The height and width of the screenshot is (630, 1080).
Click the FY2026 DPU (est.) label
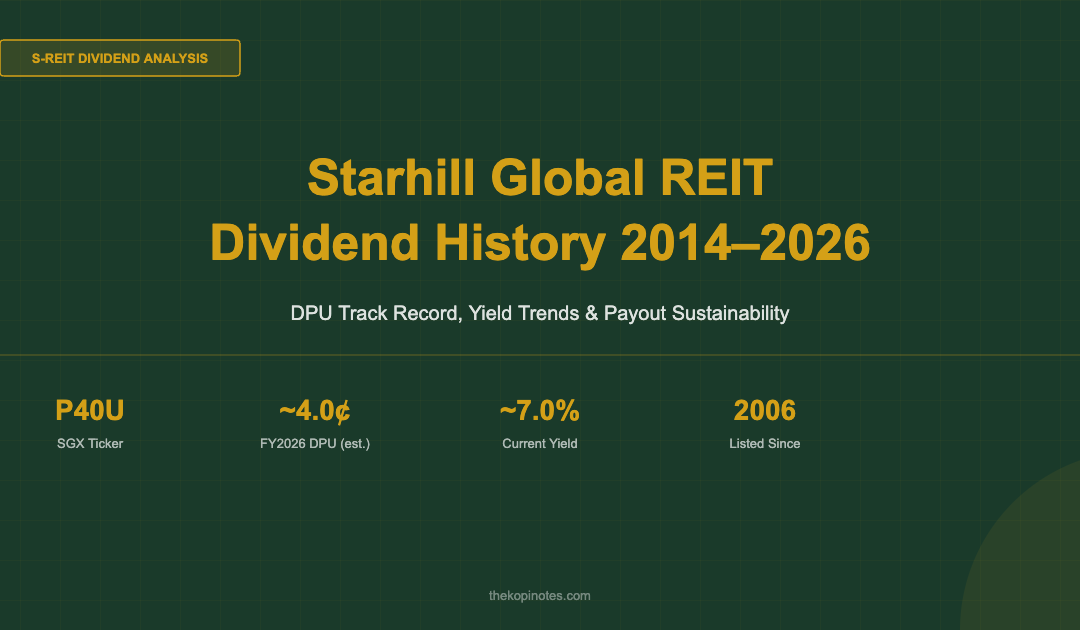315,443
